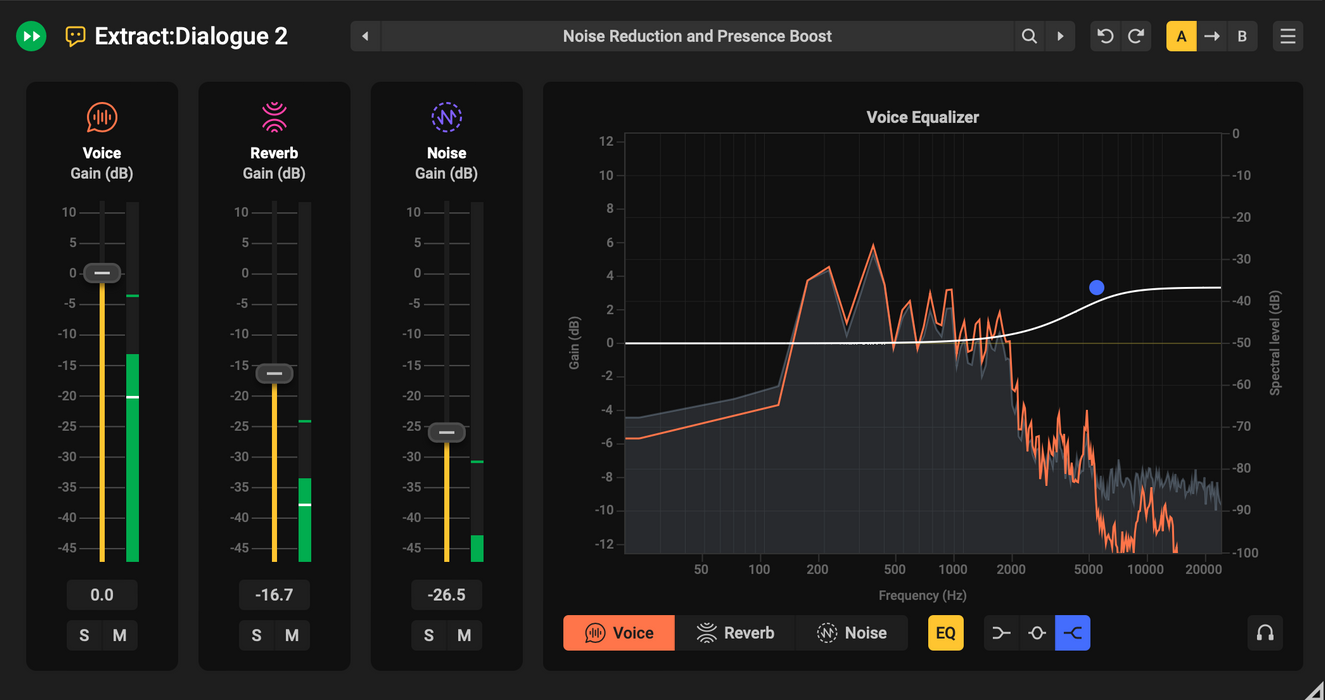Solo the Voice channel

point(84,636)
